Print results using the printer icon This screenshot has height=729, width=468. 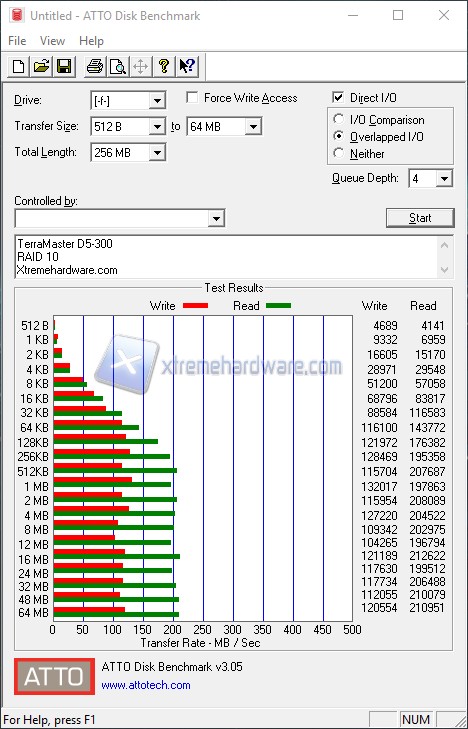(x=95, y=66)
